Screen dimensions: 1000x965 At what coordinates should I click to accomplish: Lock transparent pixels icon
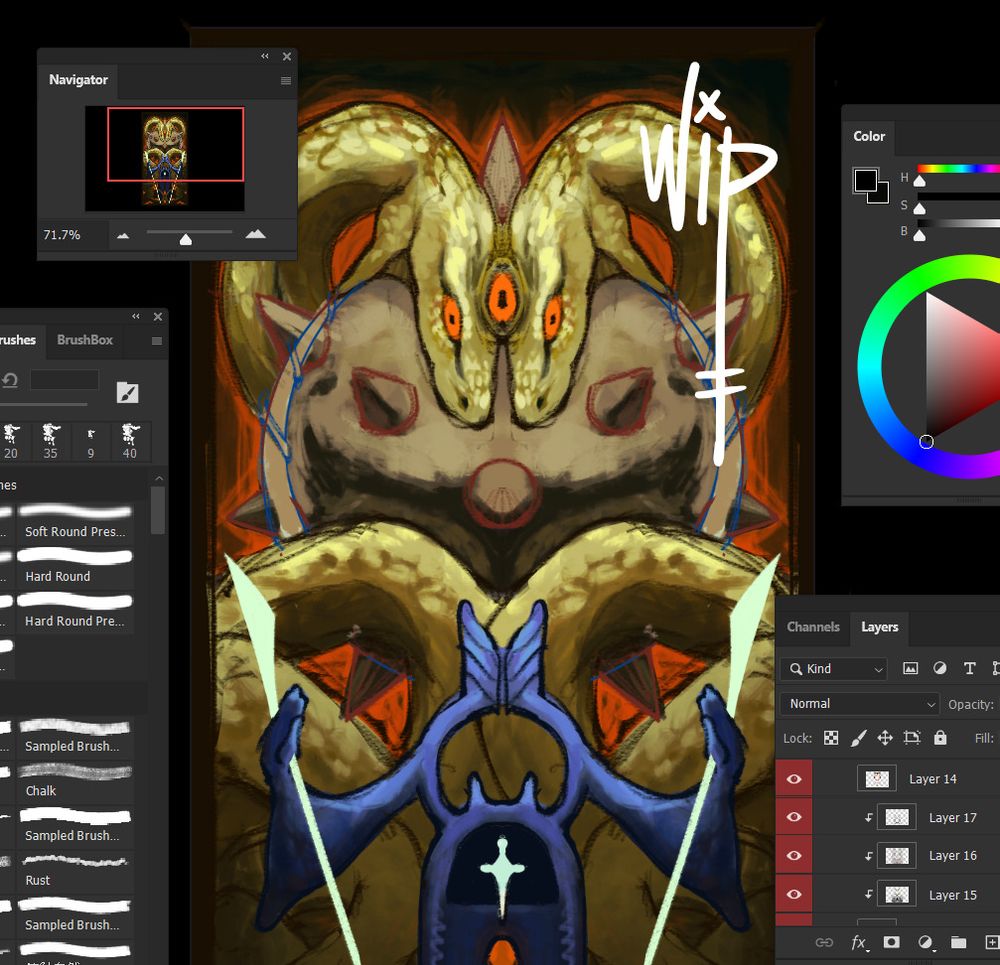click(831, 738)
